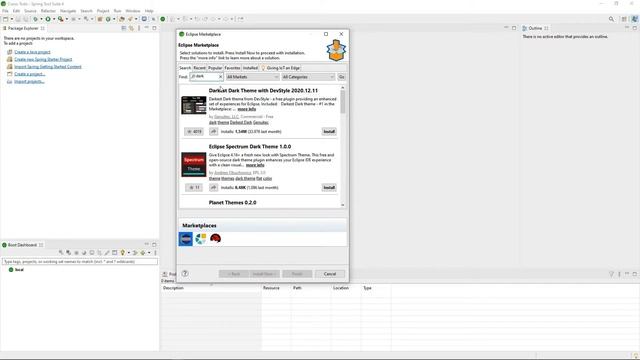Click the New wizard icon in main toolbar
Viewport: 640px width, 360px height.
[x=5, y=19]
